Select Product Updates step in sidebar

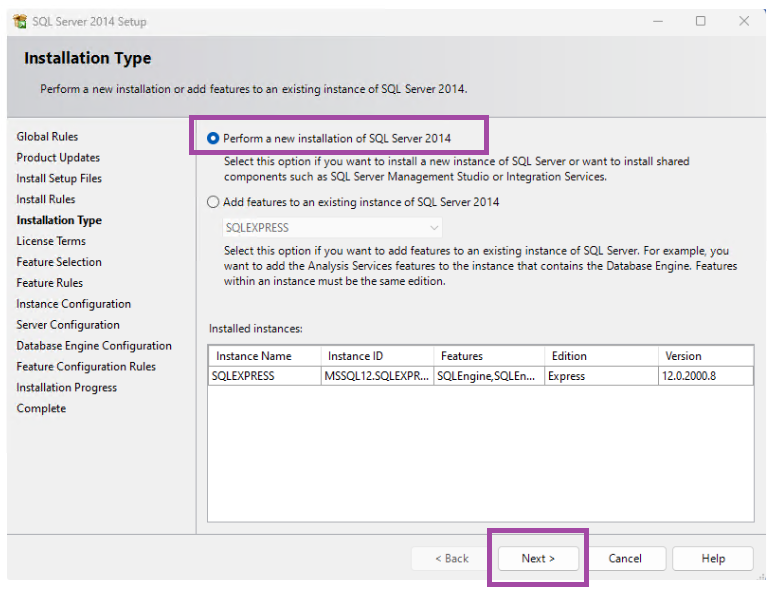[x=58, y=157]
